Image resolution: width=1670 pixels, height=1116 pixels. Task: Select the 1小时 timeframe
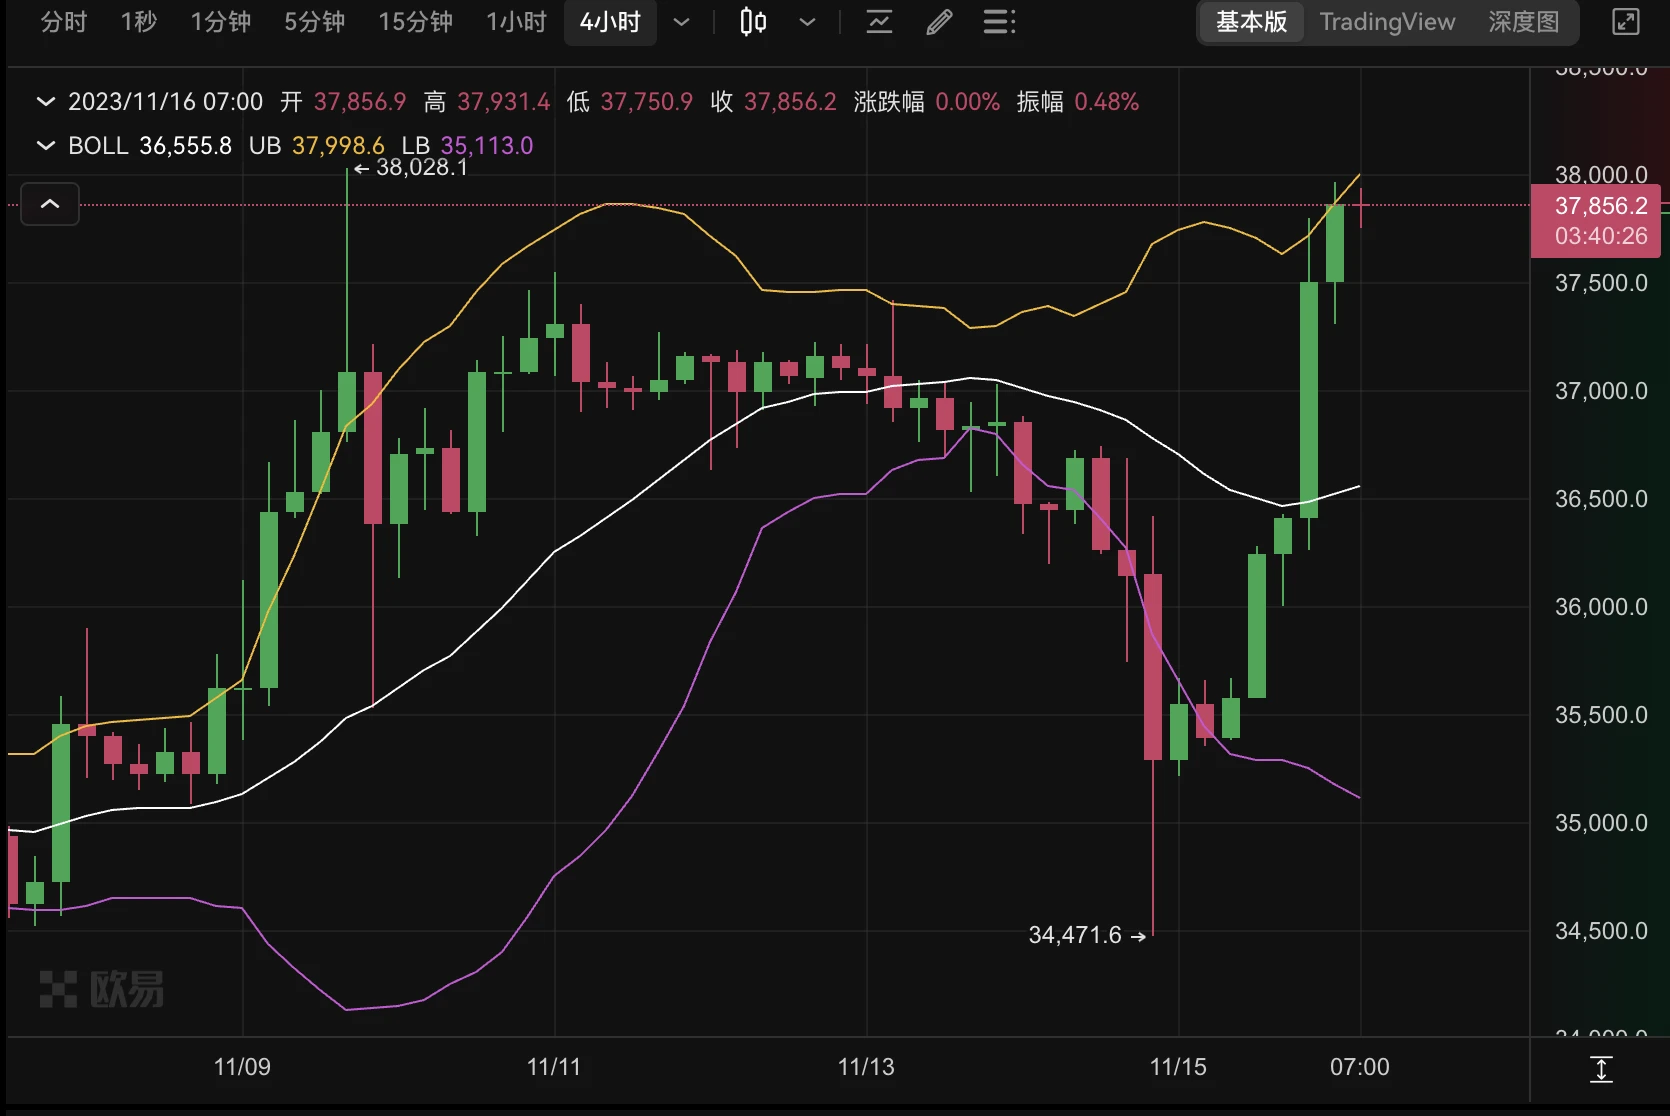[515, 22]
